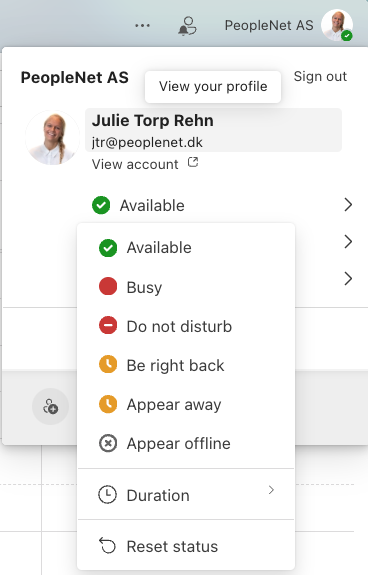Viewport: 368px width, 575px height.
Task: Open the Duration submenu
Action: (186, 495)
